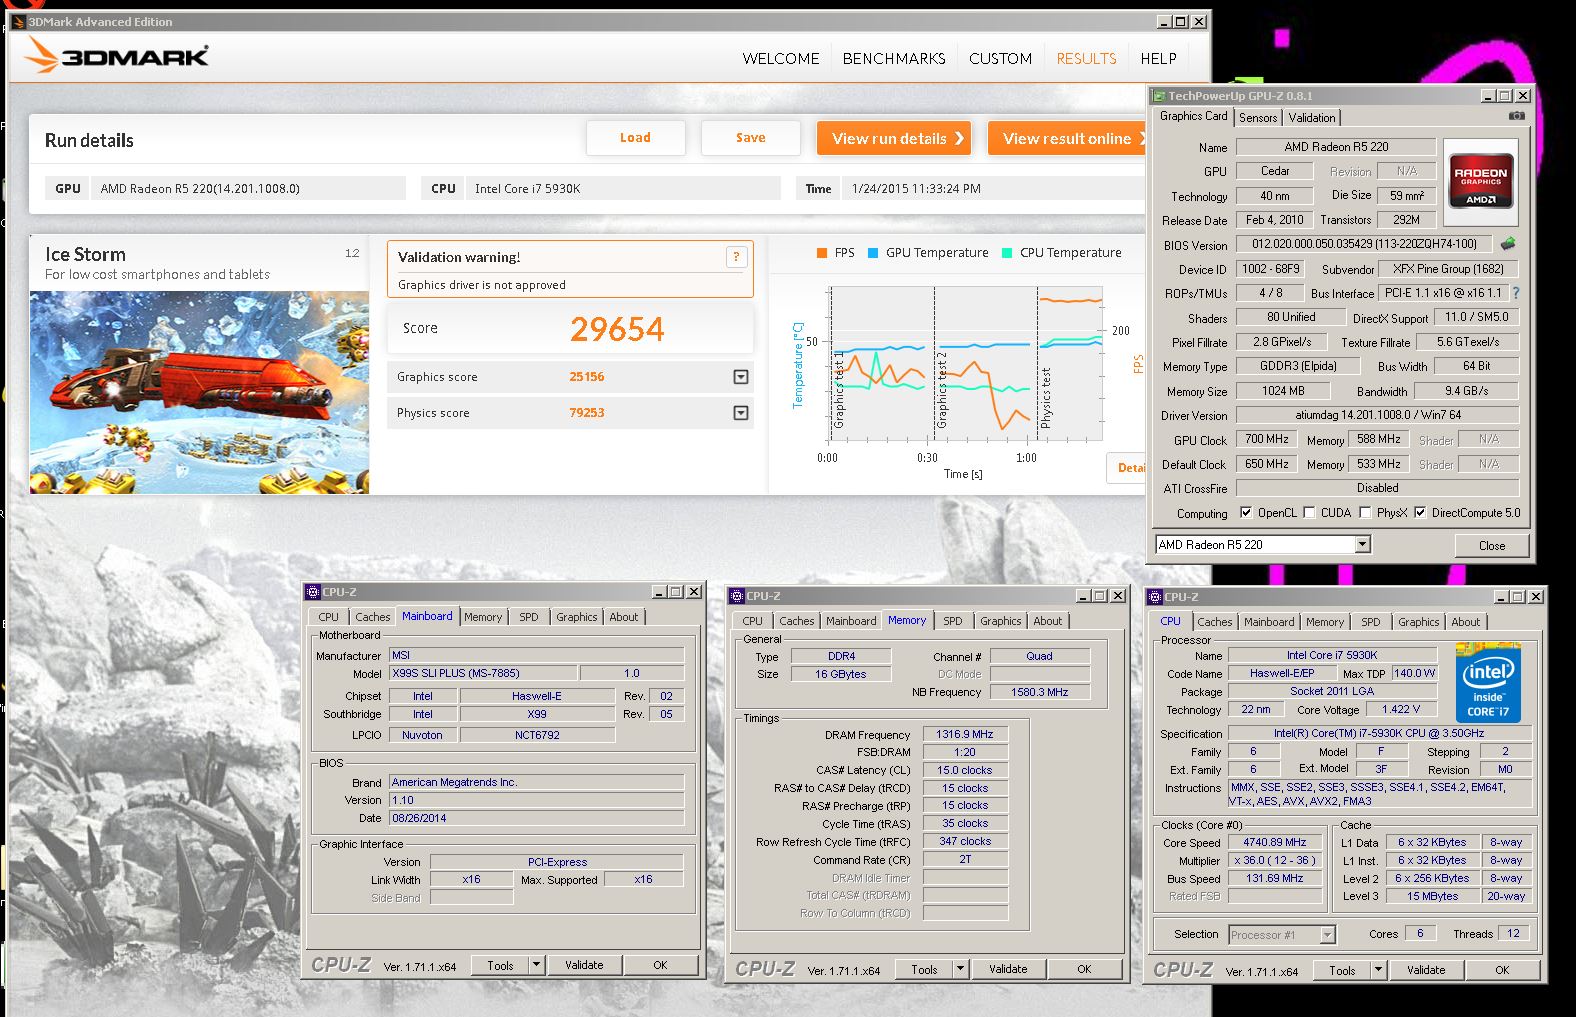Open Tools dropdown arrow in Mainboard CPU-Z

point(537,965)
